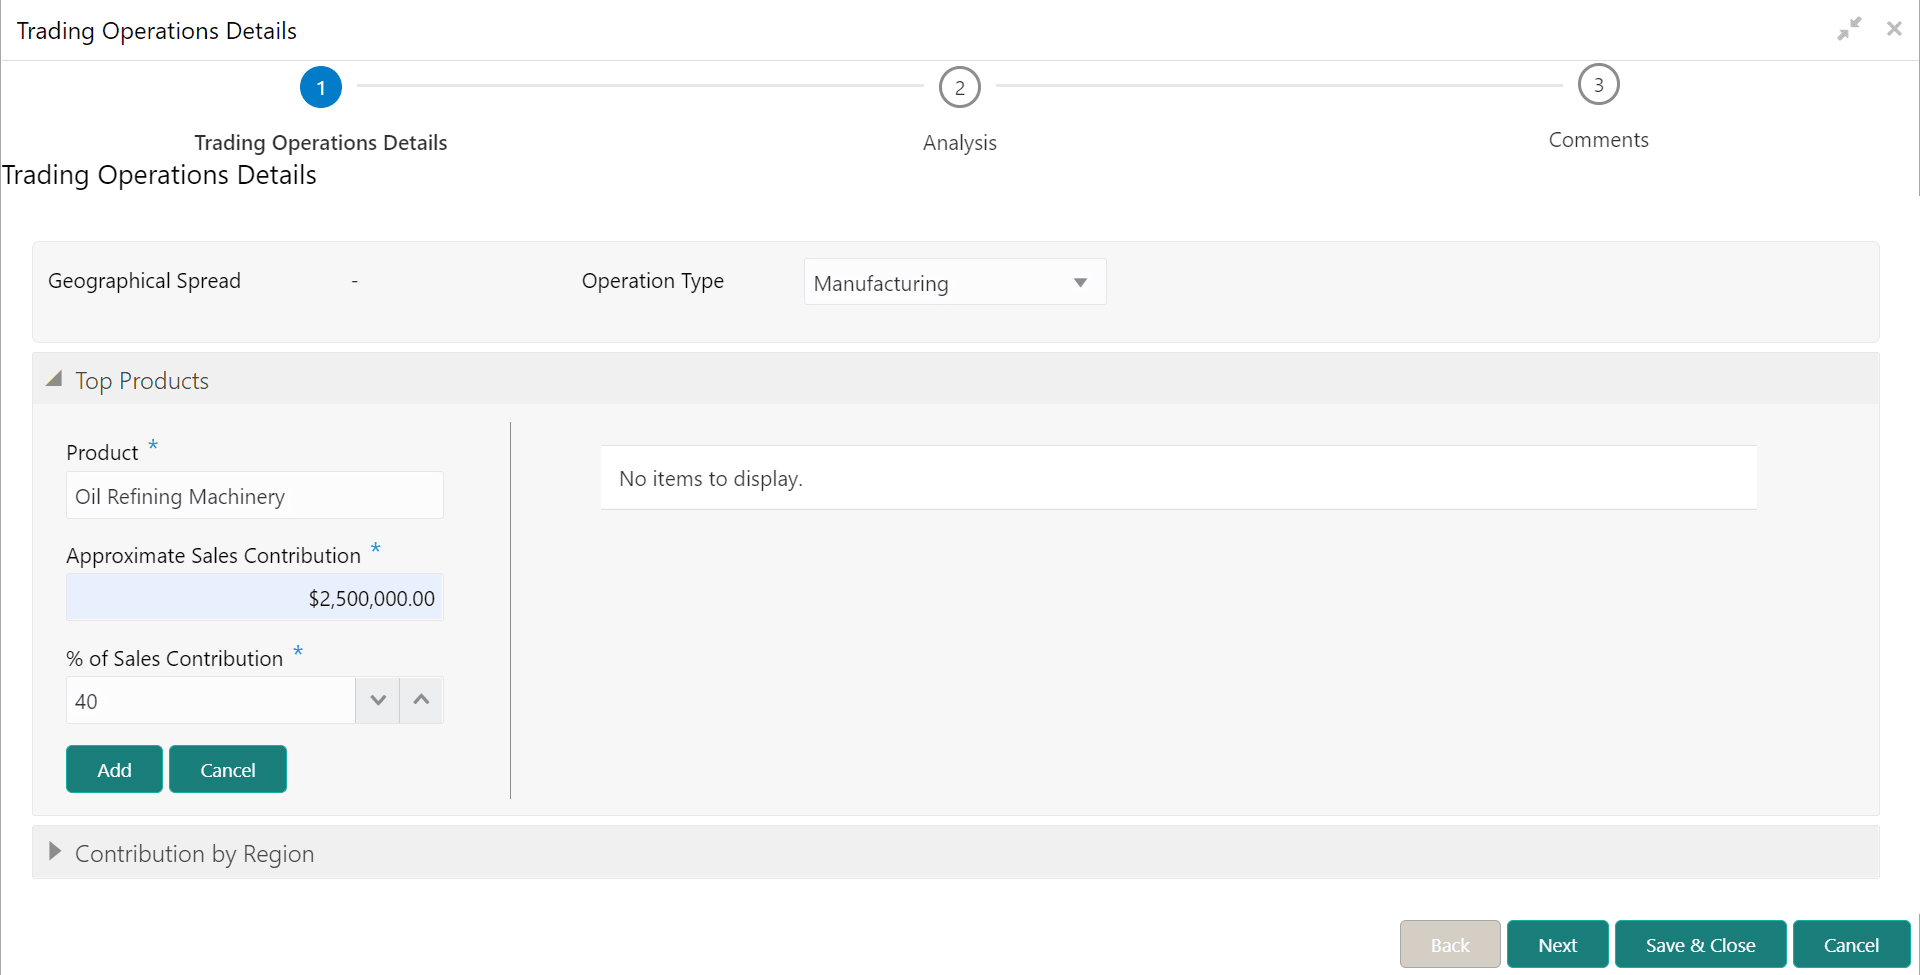Click the step 1 Trading Operations Details circle

click(x=320, y=87)
